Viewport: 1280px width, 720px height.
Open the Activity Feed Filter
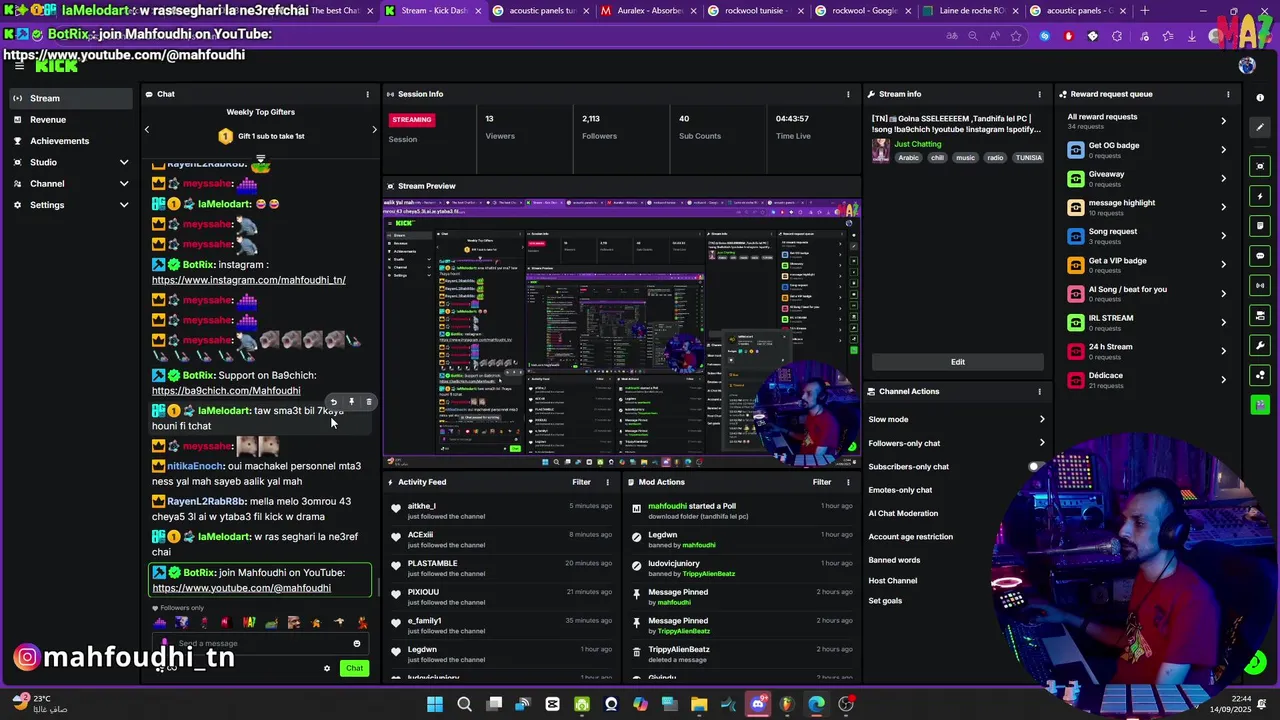(581, 482)
